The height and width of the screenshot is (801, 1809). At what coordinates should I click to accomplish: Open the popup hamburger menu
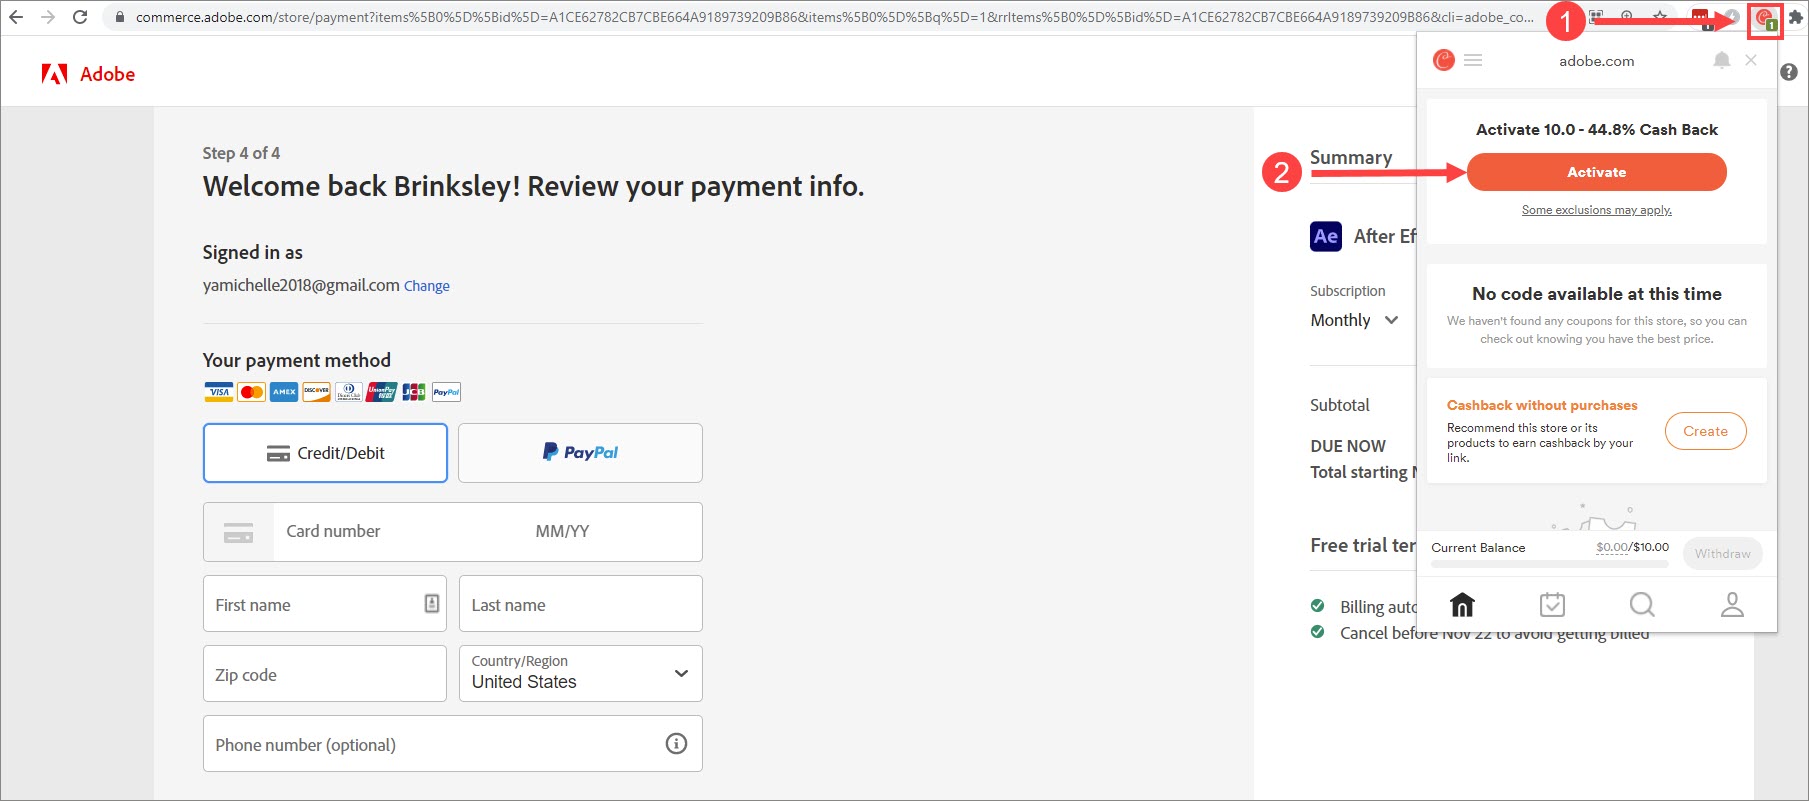point(1473,60)
